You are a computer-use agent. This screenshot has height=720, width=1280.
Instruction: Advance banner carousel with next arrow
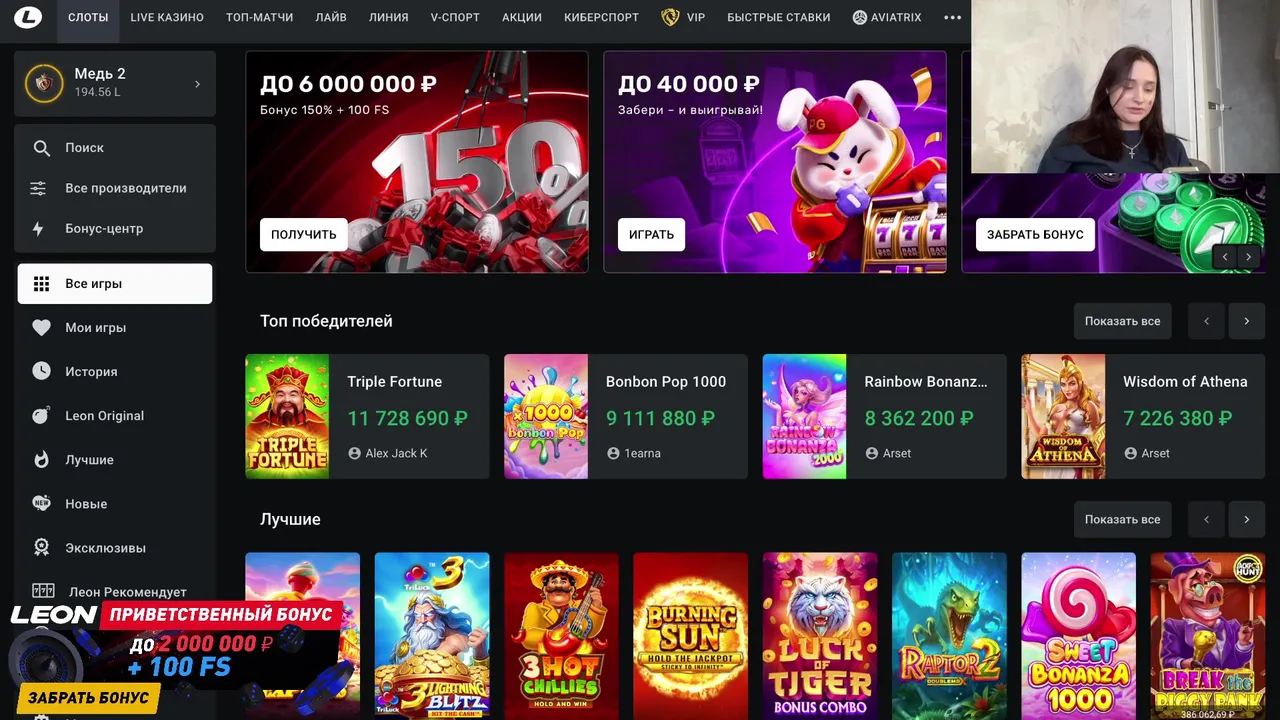[1248, 257]
